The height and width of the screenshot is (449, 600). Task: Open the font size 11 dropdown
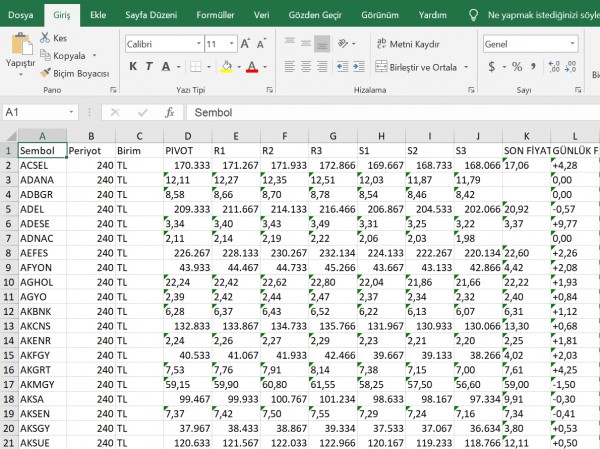point(232,44)
